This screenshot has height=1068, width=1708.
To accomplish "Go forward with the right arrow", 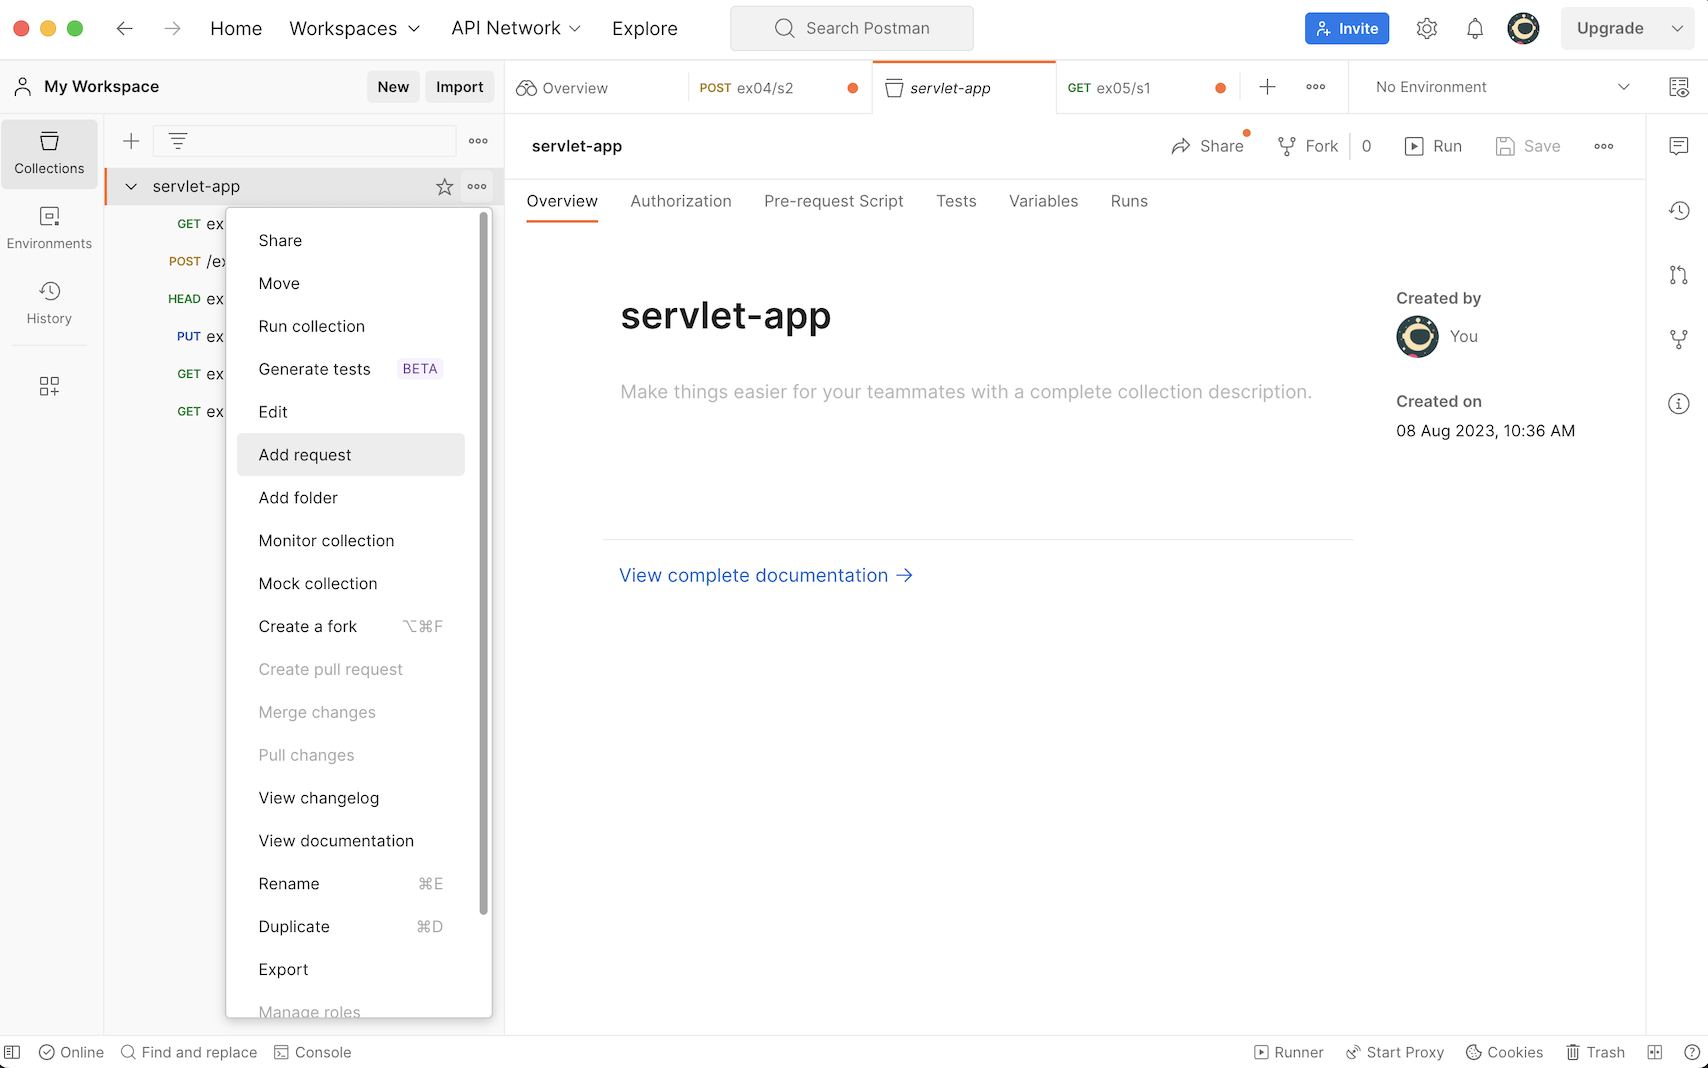I will 172,29.
